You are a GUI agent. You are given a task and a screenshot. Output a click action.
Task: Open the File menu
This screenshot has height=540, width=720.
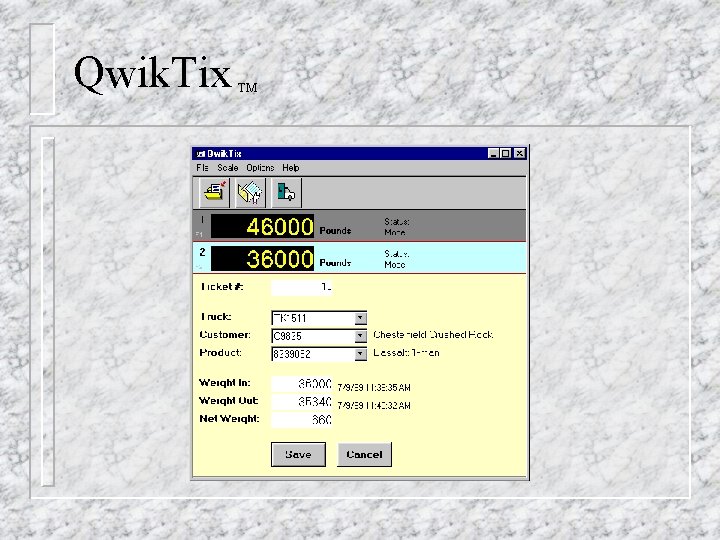tap(202, 168)
